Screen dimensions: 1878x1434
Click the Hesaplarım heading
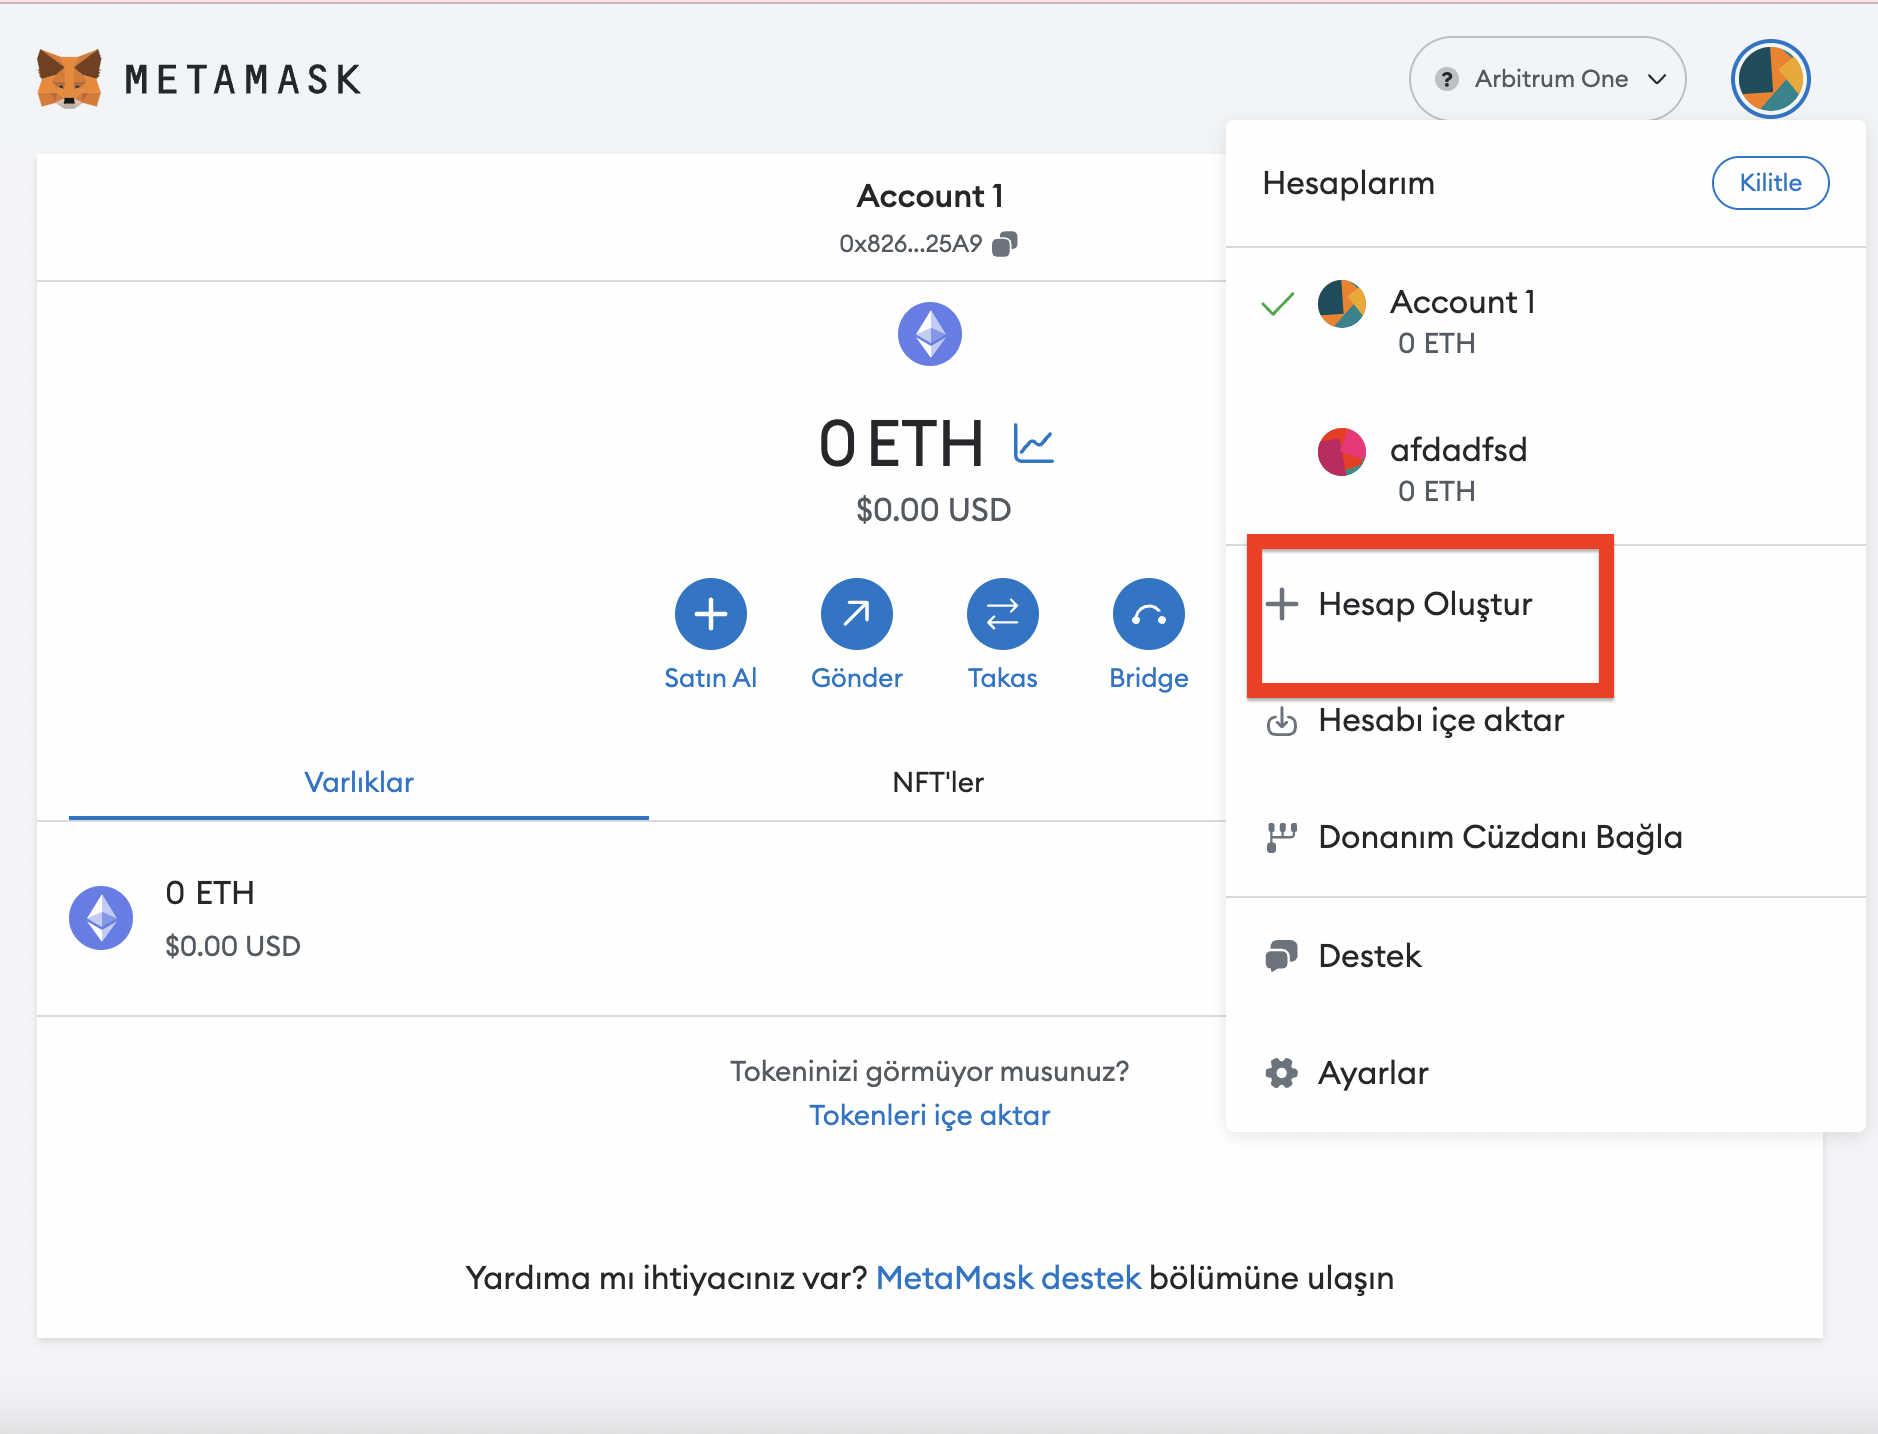[1348, 183]
